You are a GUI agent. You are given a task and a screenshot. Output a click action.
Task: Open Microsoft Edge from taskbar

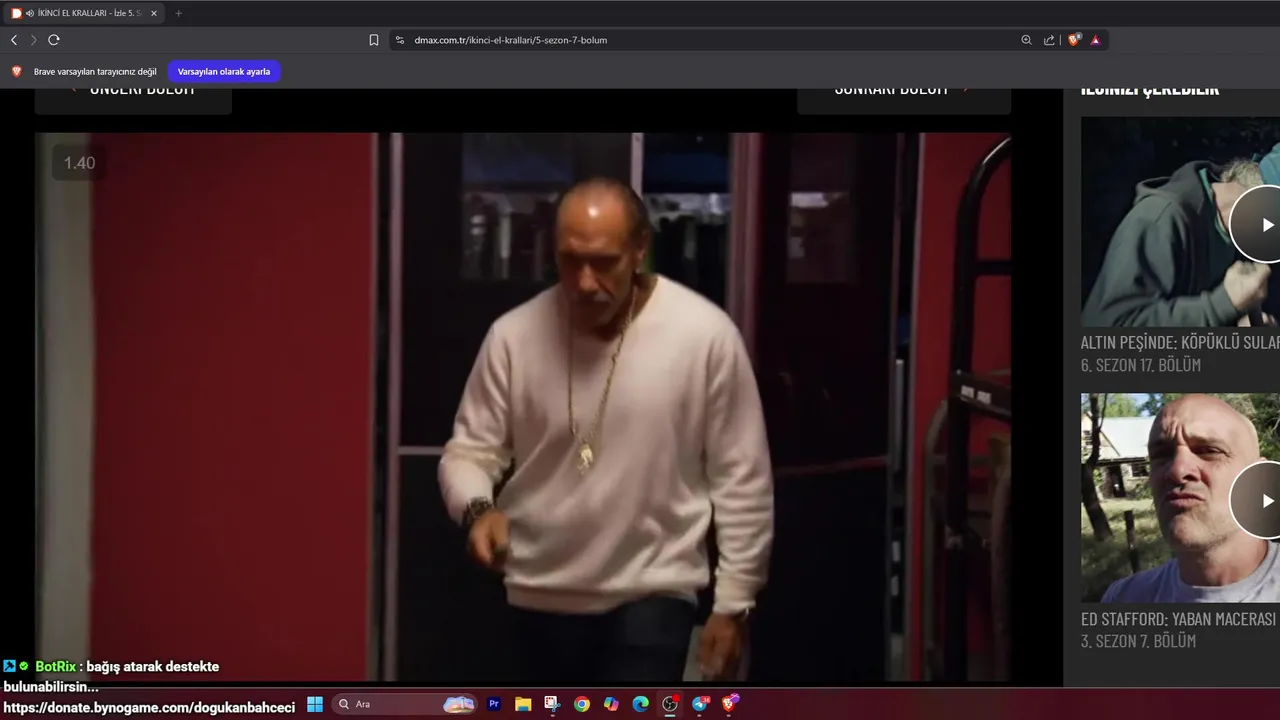coord(640,704)
